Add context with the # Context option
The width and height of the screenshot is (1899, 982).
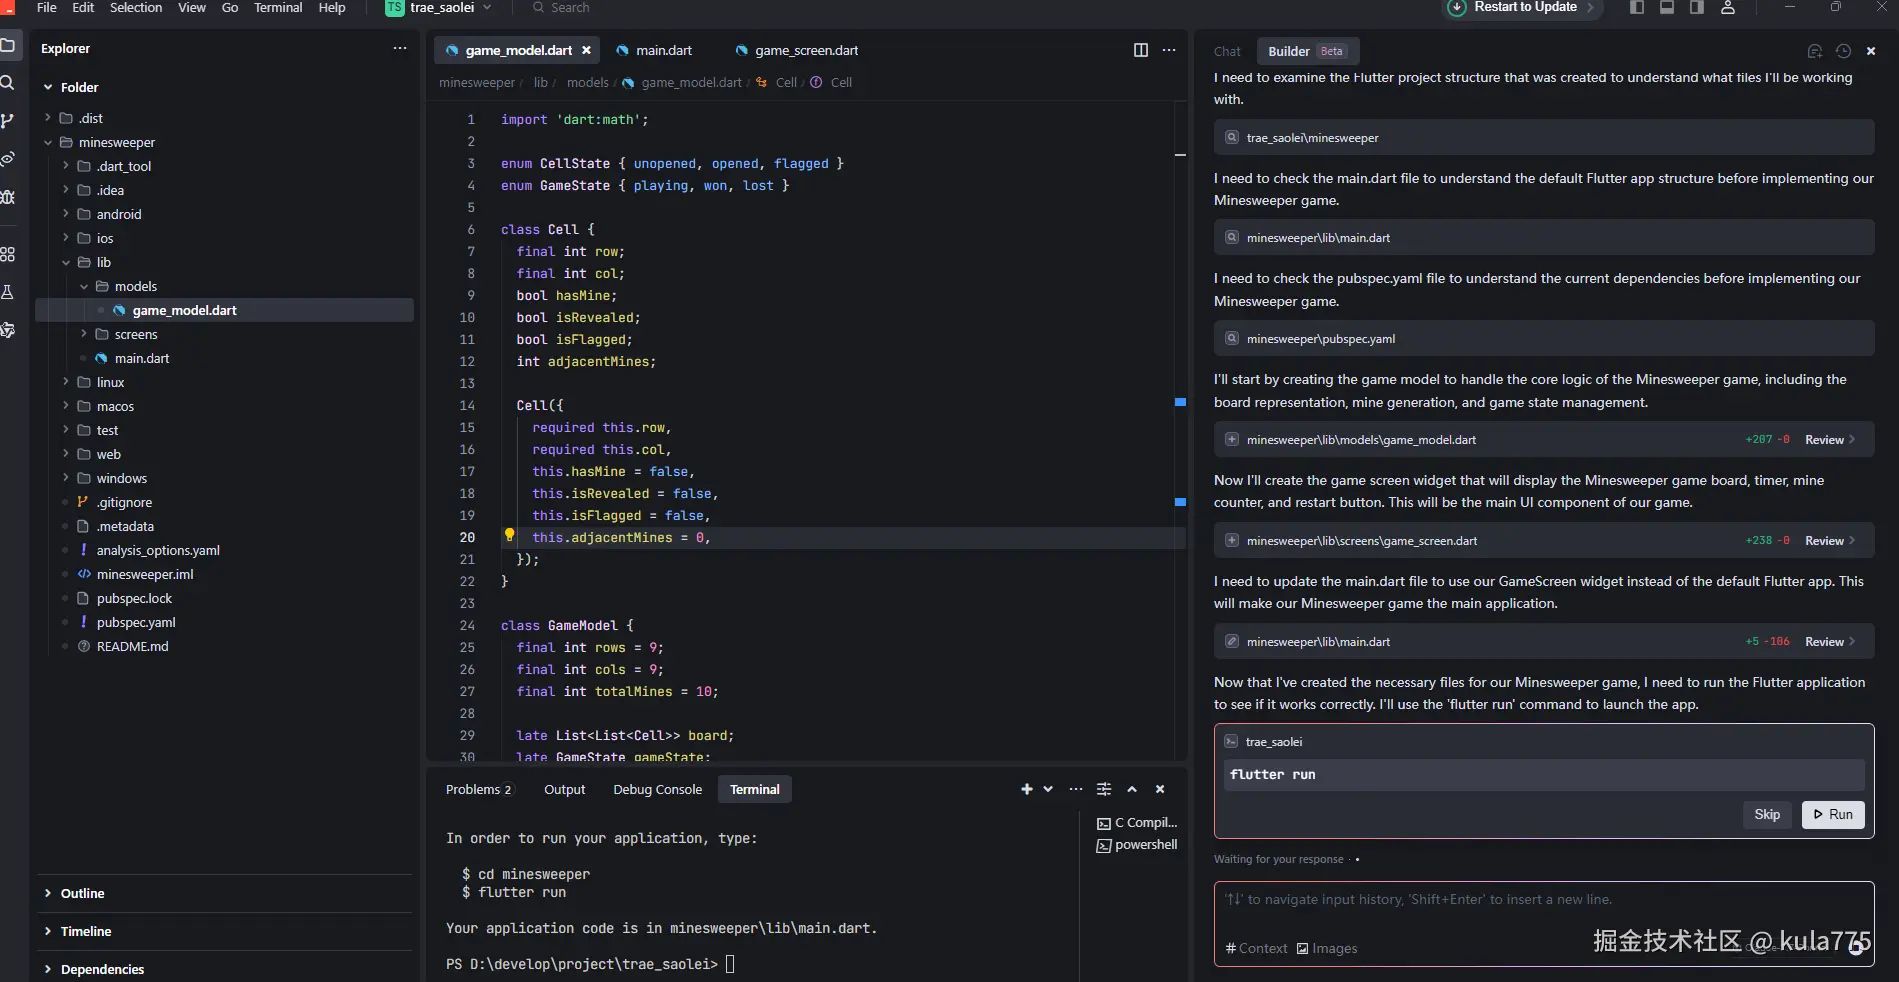pos(1256,948)
